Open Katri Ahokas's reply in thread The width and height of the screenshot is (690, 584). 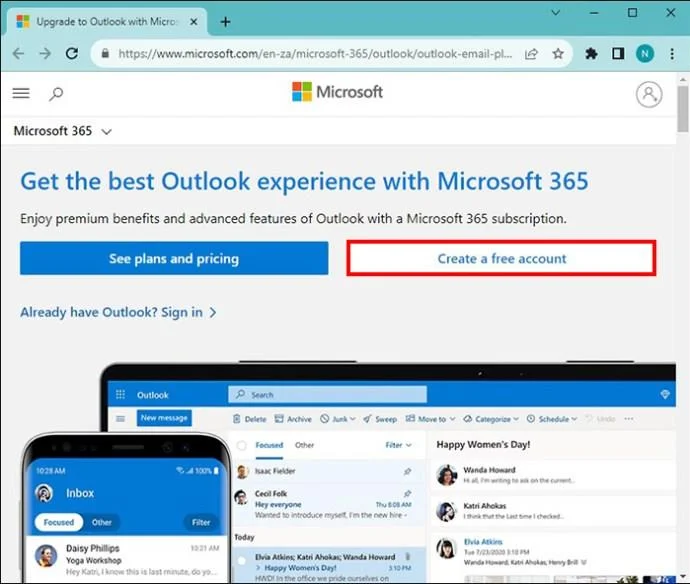[x=553, y=511]
